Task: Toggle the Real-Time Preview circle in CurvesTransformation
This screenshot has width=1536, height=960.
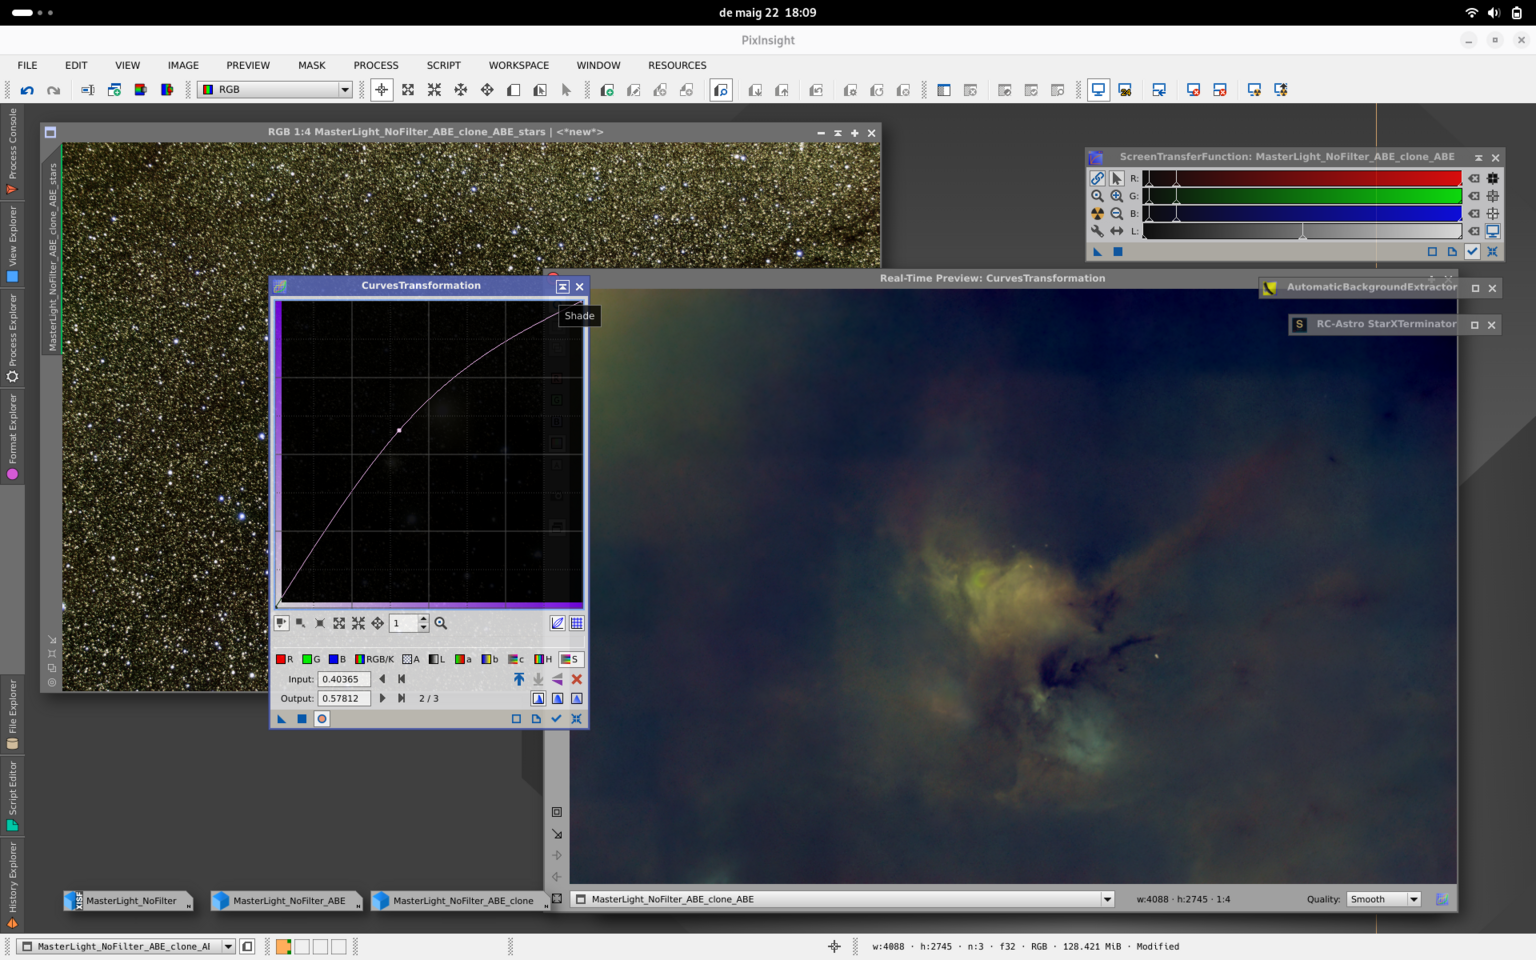Action: coord(322,719)
